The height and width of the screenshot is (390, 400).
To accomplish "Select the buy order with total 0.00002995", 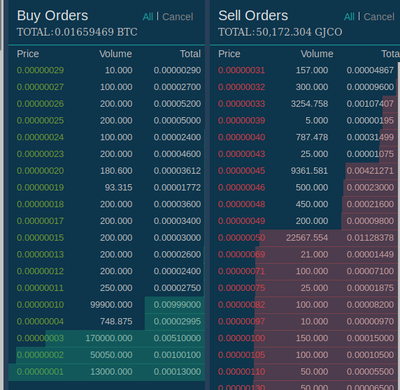I will 107,321.
